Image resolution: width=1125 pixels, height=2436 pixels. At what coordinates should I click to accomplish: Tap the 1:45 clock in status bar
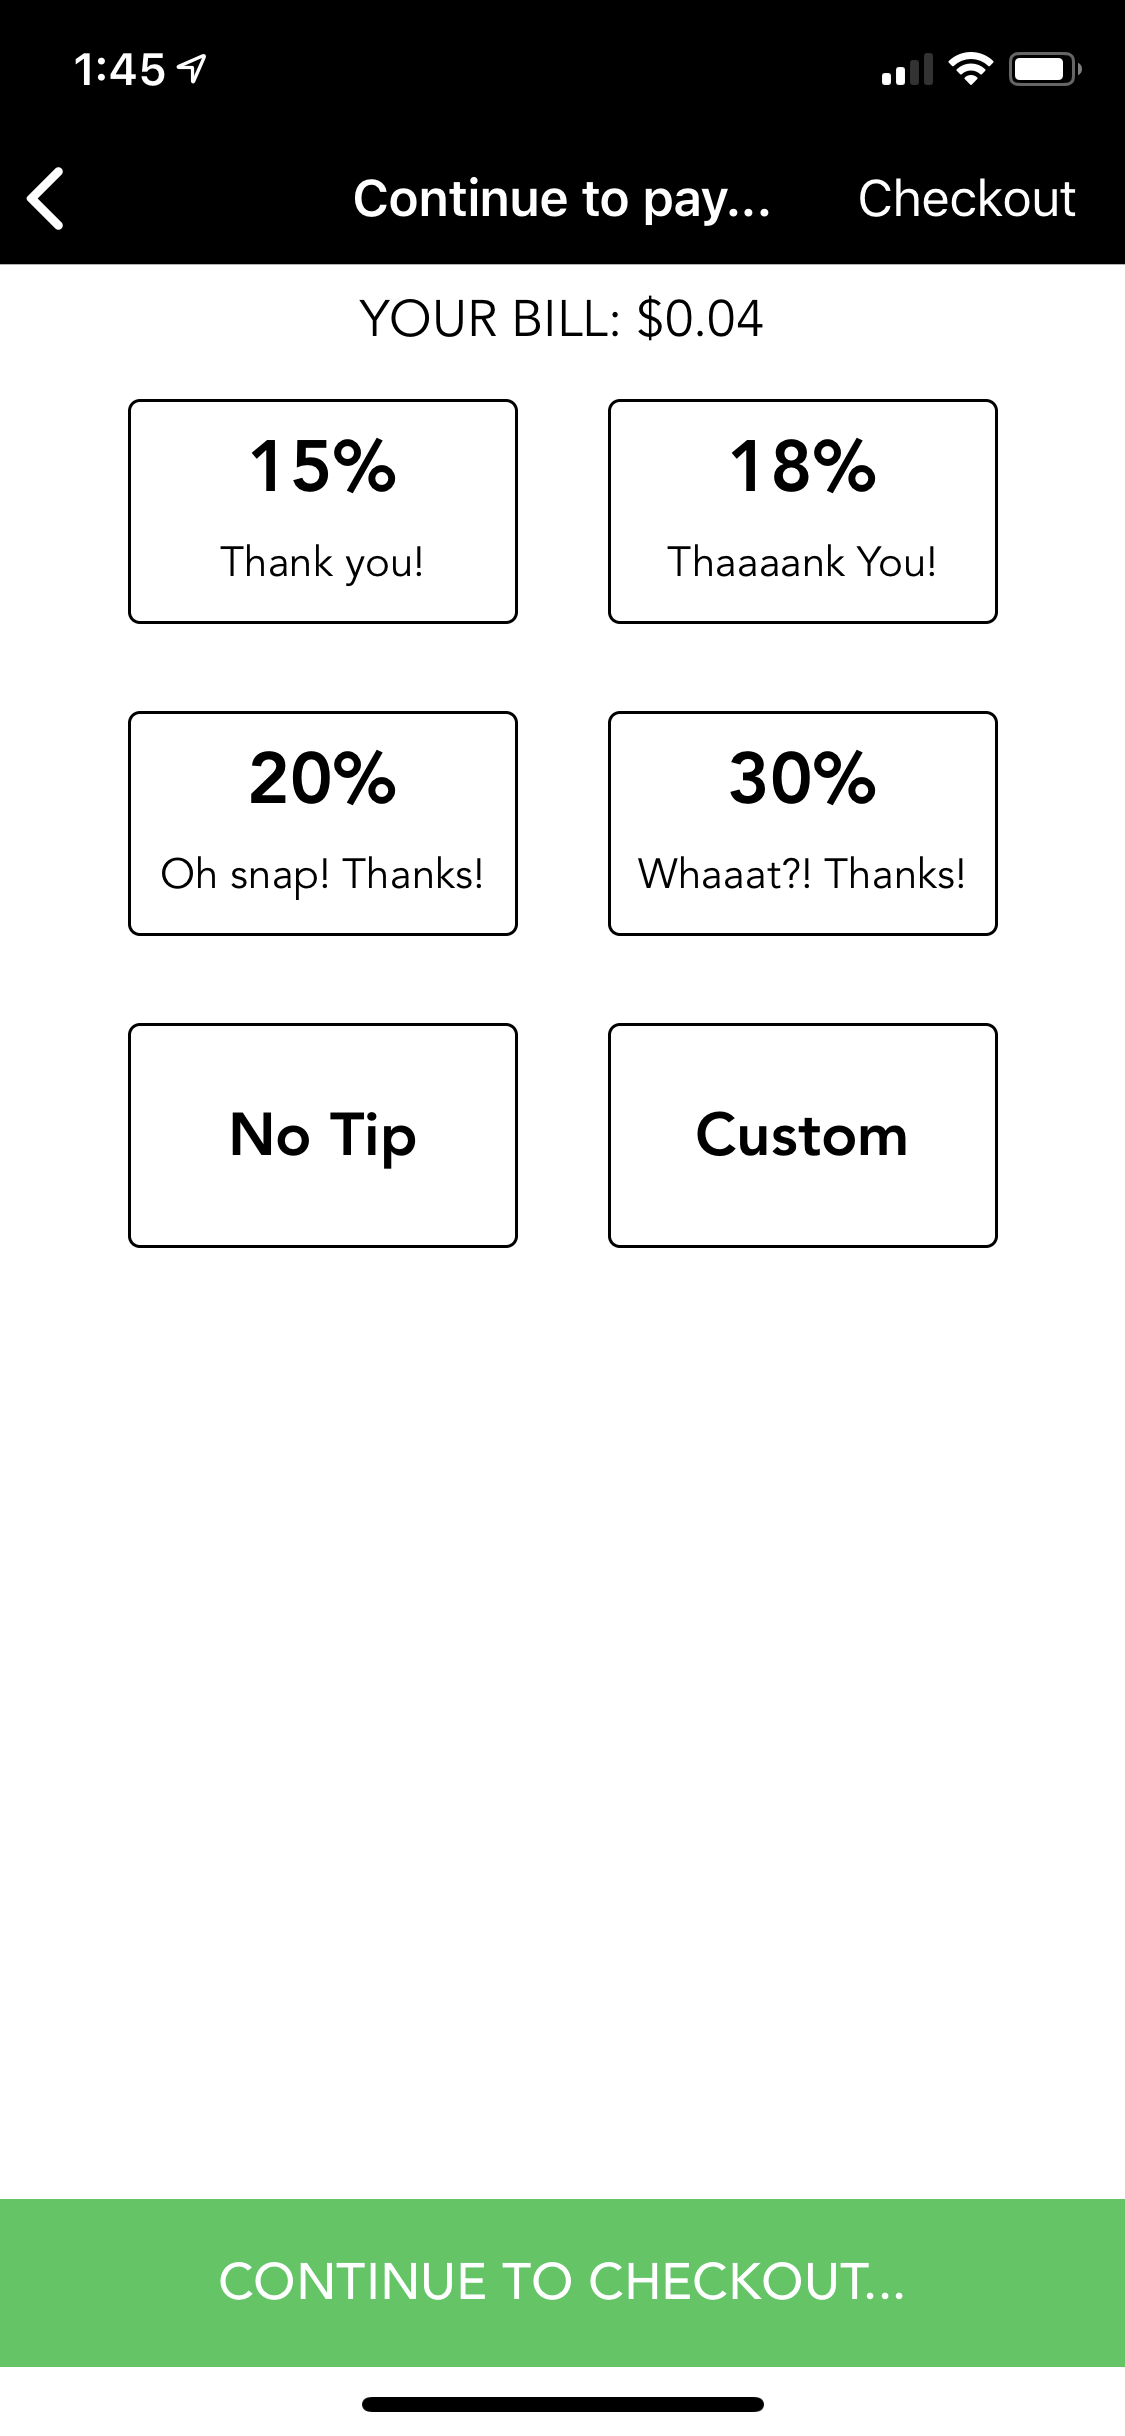119,69
